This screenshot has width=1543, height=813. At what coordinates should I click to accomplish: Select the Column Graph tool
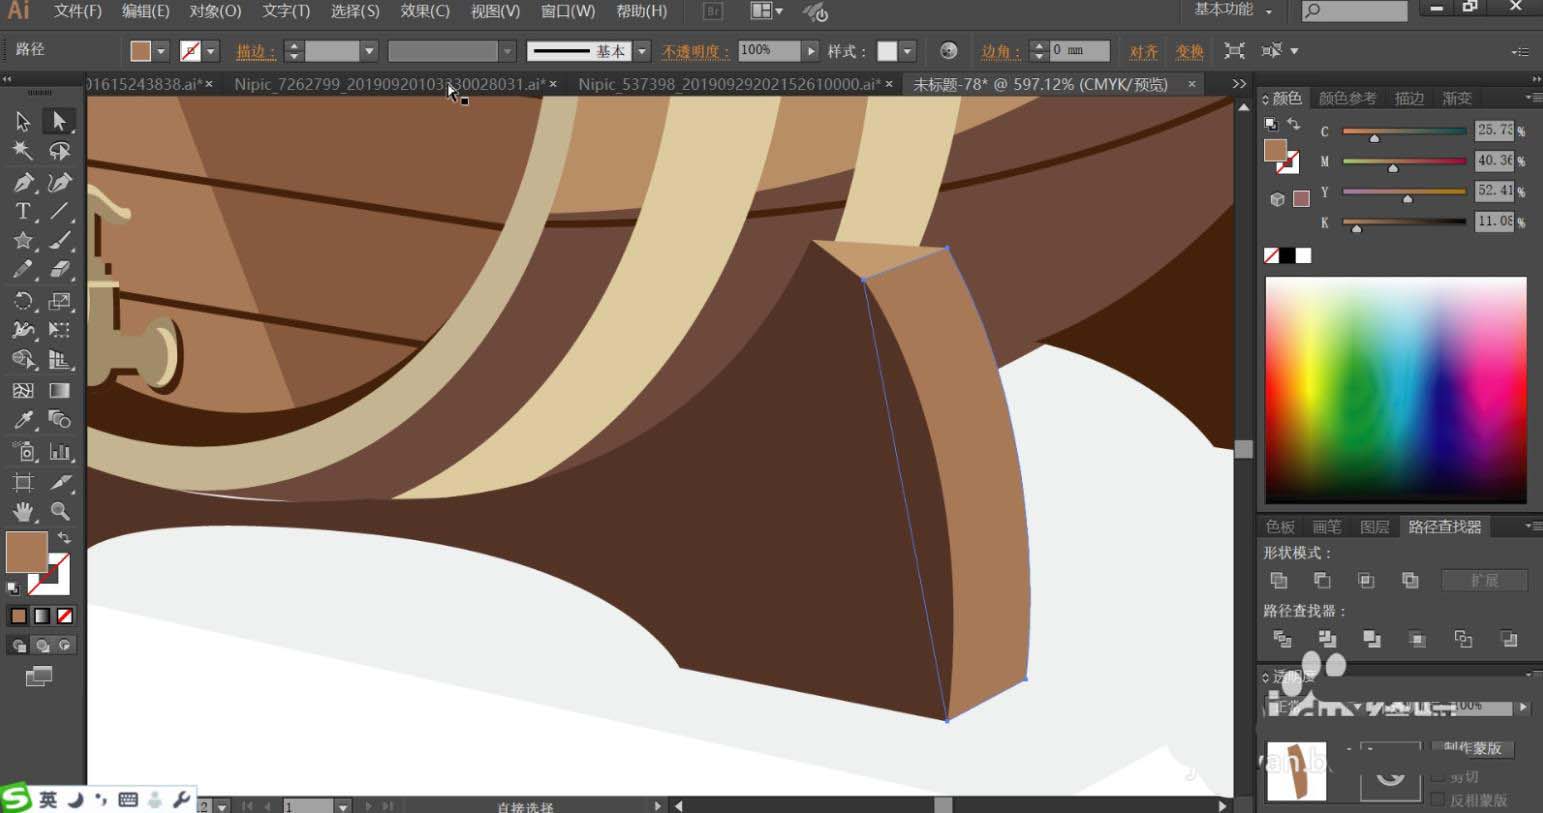coord(59,451)
